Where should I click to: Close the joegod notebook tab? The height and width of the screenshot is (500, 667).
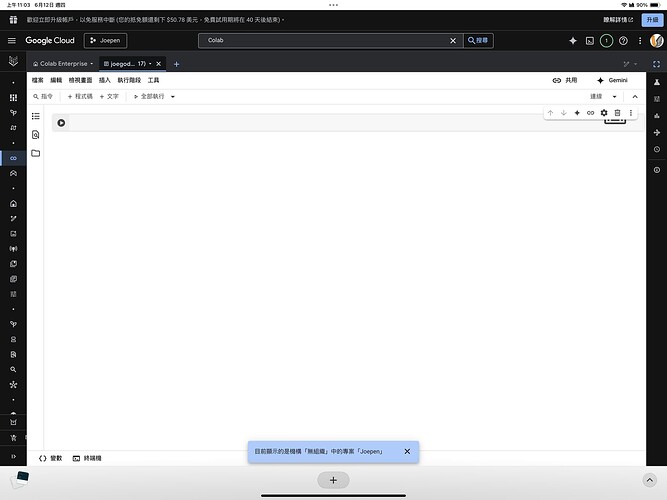point(158,64)
